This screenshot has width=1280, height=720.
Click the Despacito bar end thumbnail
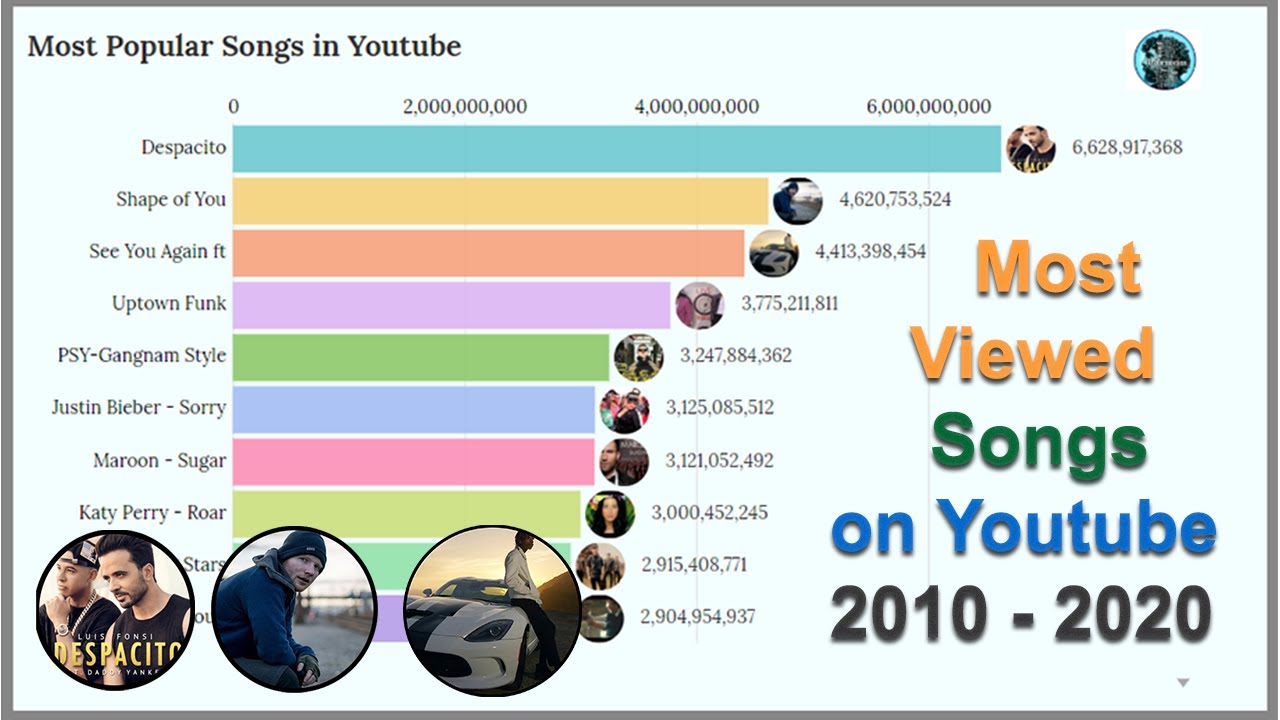(x=1031, y=148)
